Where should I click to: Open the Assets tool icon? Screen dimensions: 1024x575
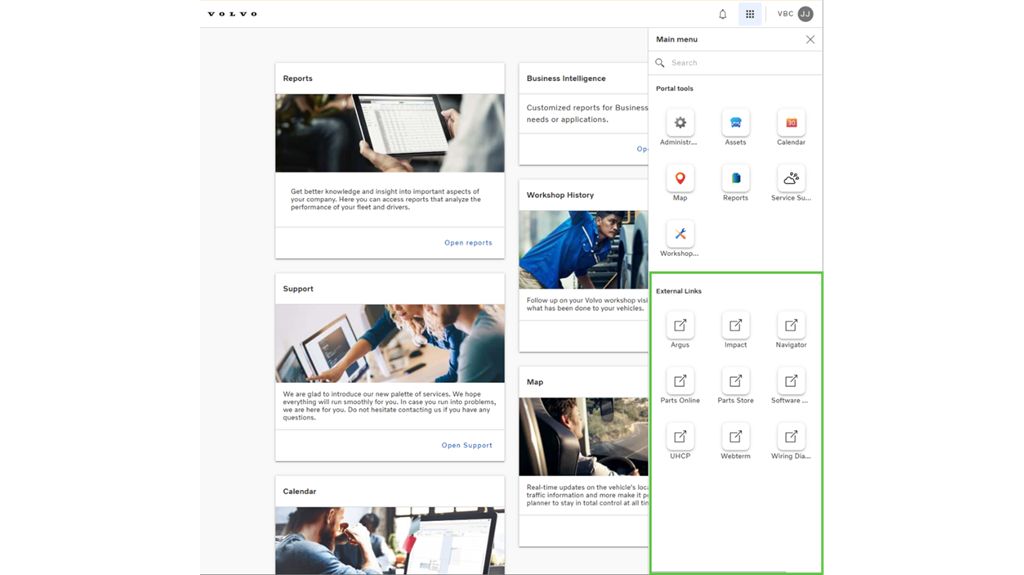pos(735,123)
